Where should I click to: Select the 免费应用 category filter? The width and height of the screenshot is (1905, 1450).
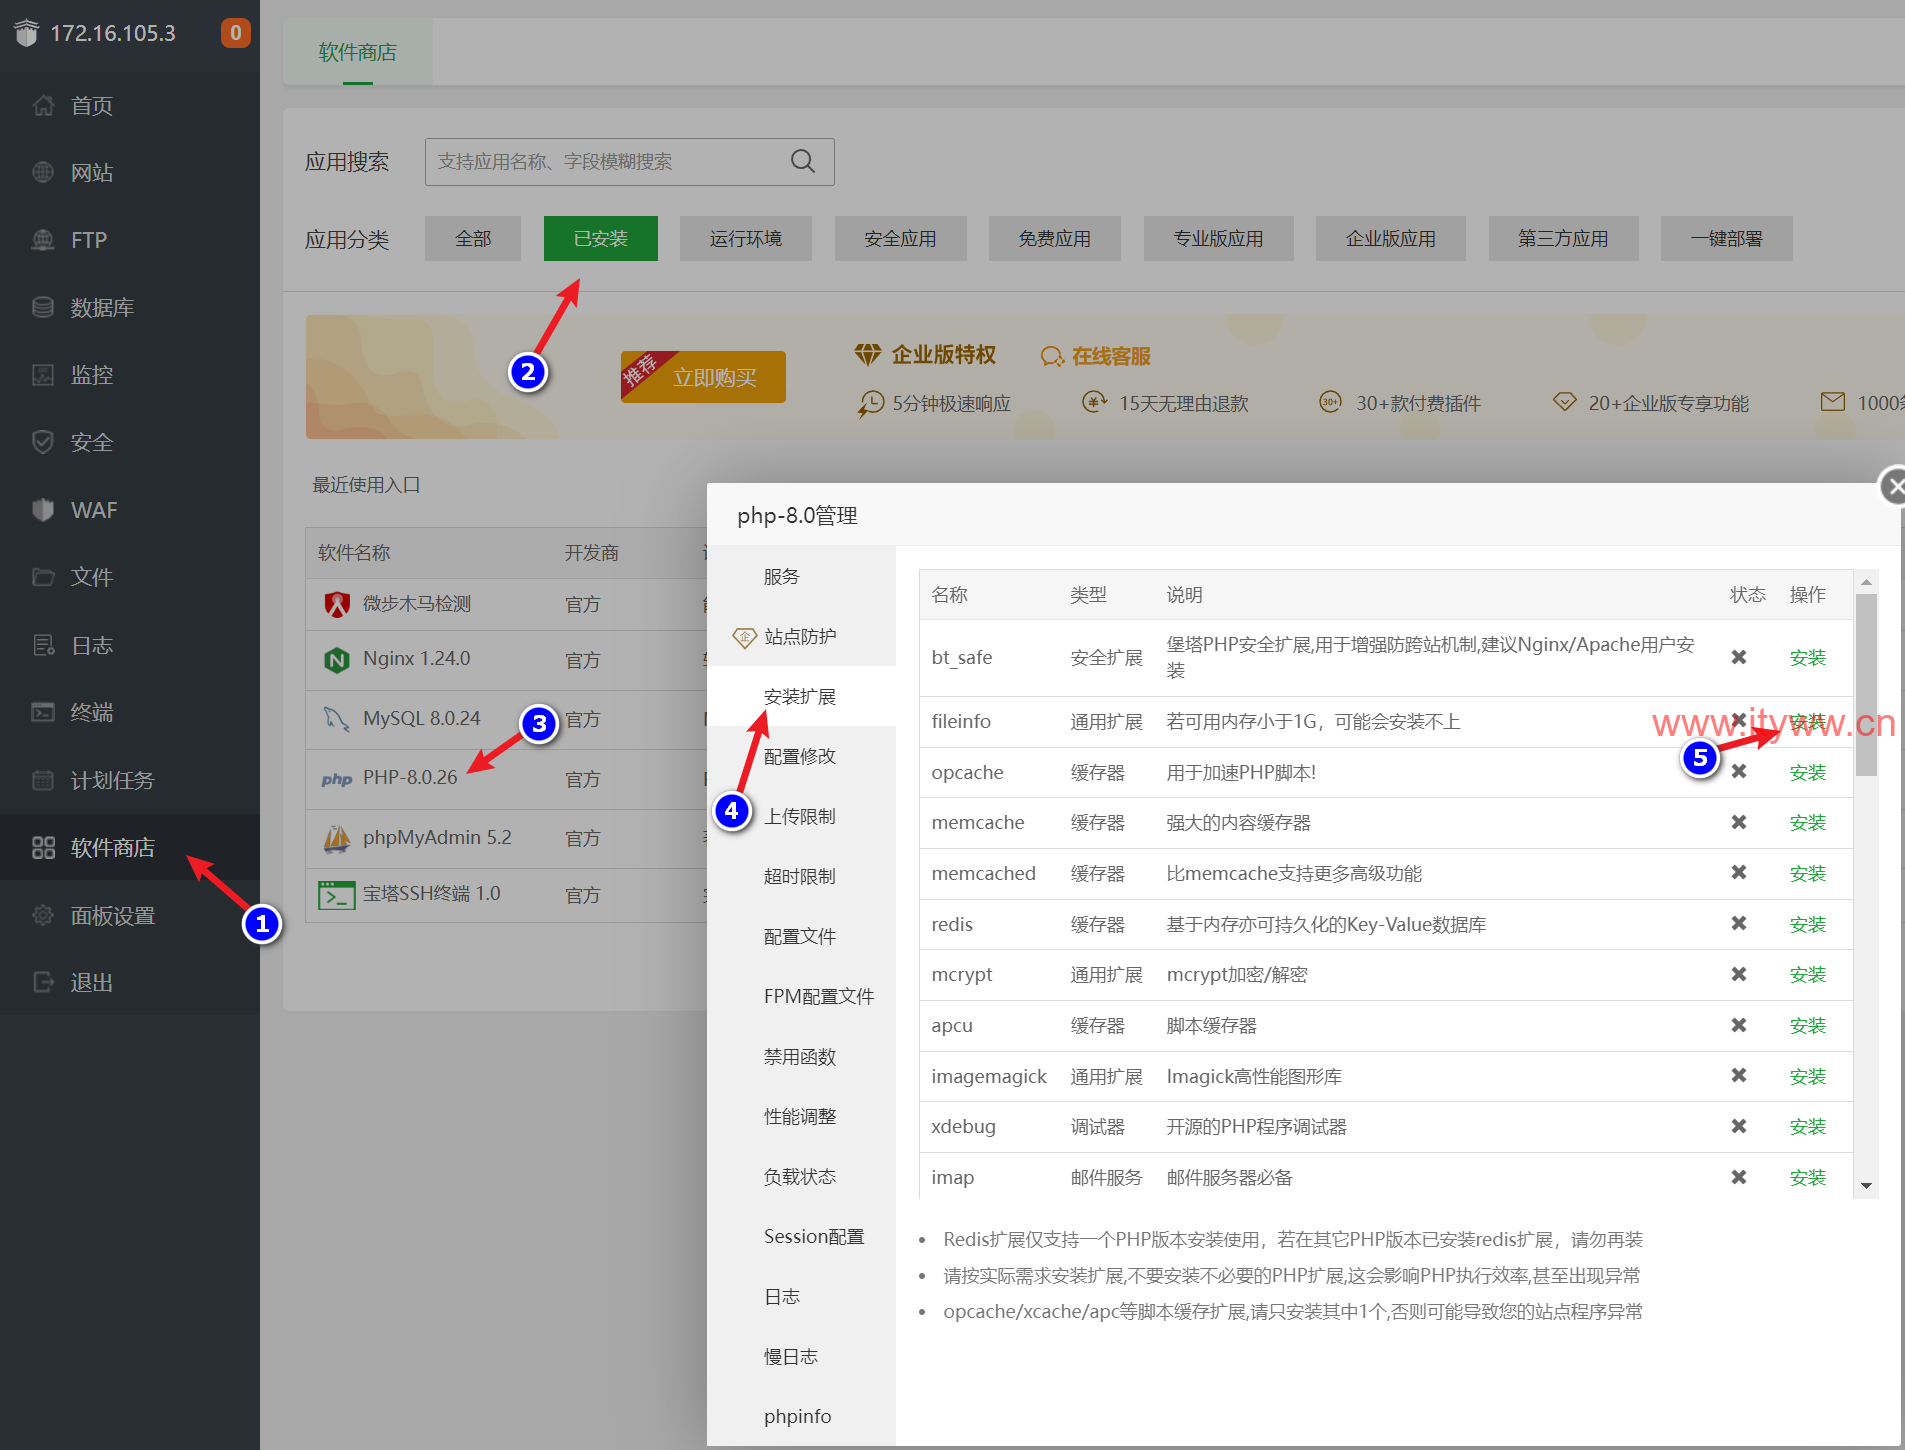pyautogui.click(x=1055, y=239)
